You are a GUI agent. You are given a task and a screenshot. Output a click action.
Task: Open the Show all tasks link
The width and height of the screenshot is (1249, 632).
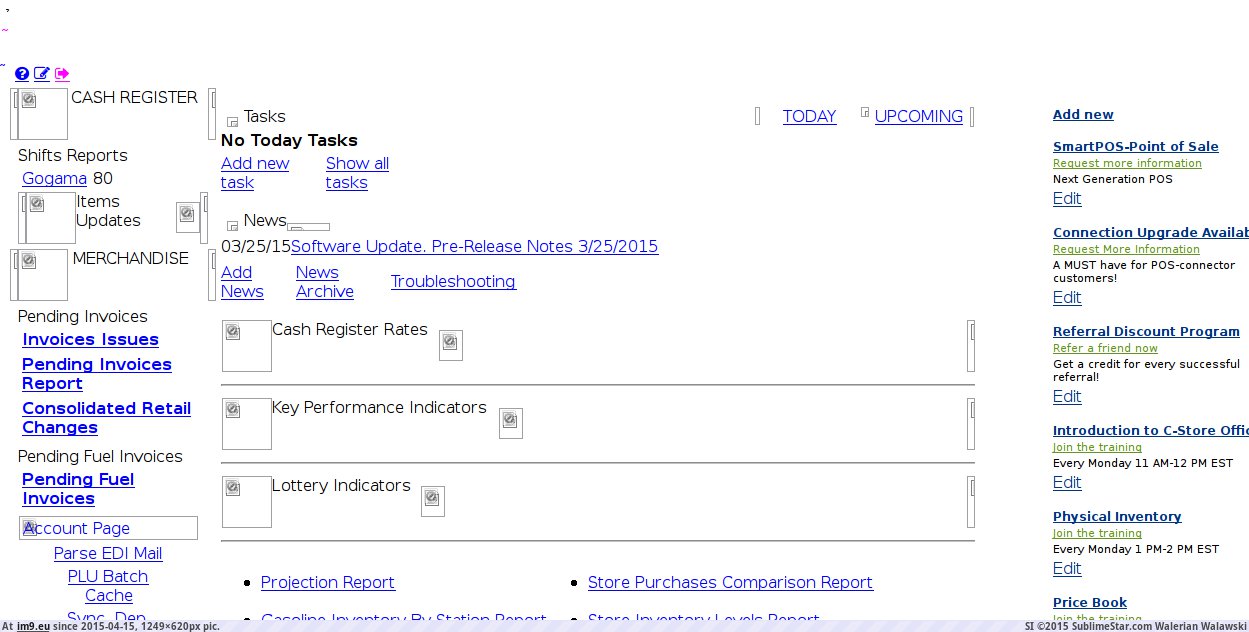tap(357, 173)
